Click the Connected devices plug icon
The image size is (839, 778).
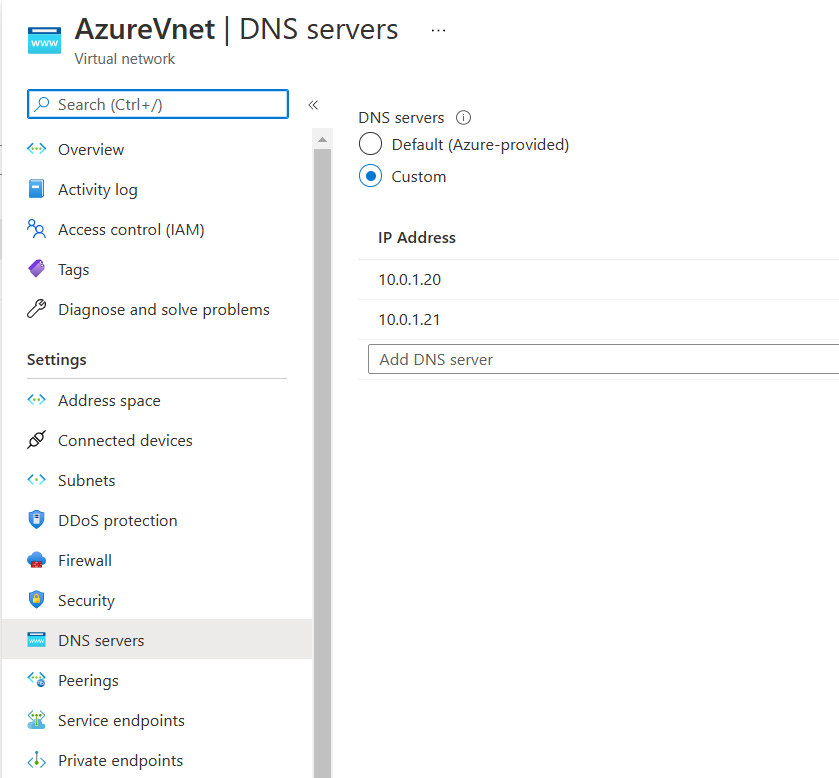click(36, 440)
